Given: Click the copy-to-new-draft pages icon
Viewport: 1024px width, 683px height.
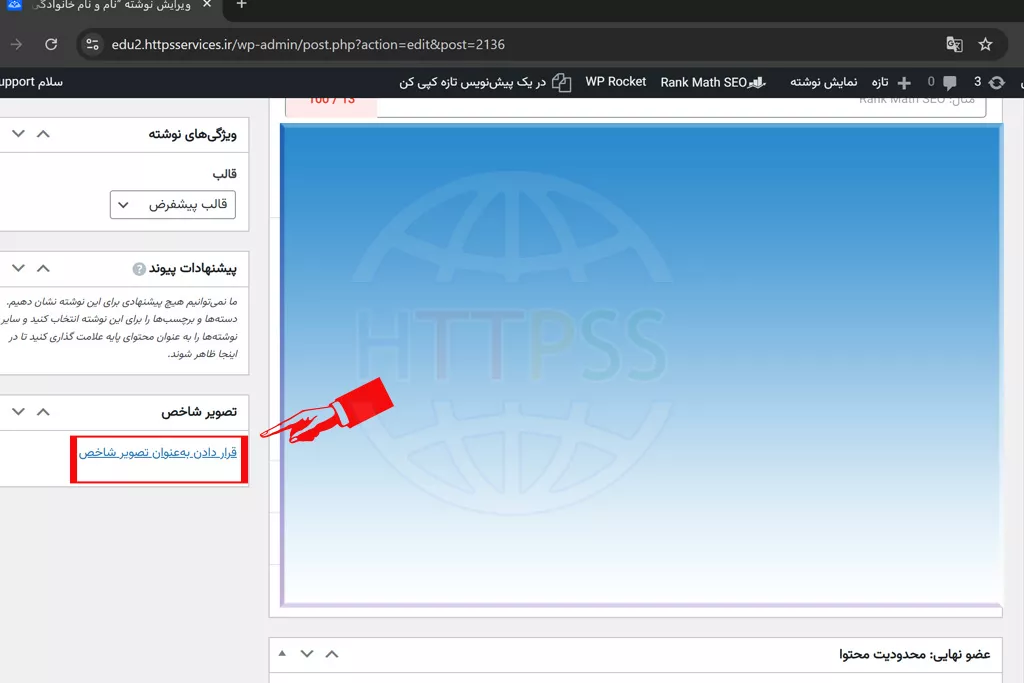Looking at the screenshot, I should point(562,82).
